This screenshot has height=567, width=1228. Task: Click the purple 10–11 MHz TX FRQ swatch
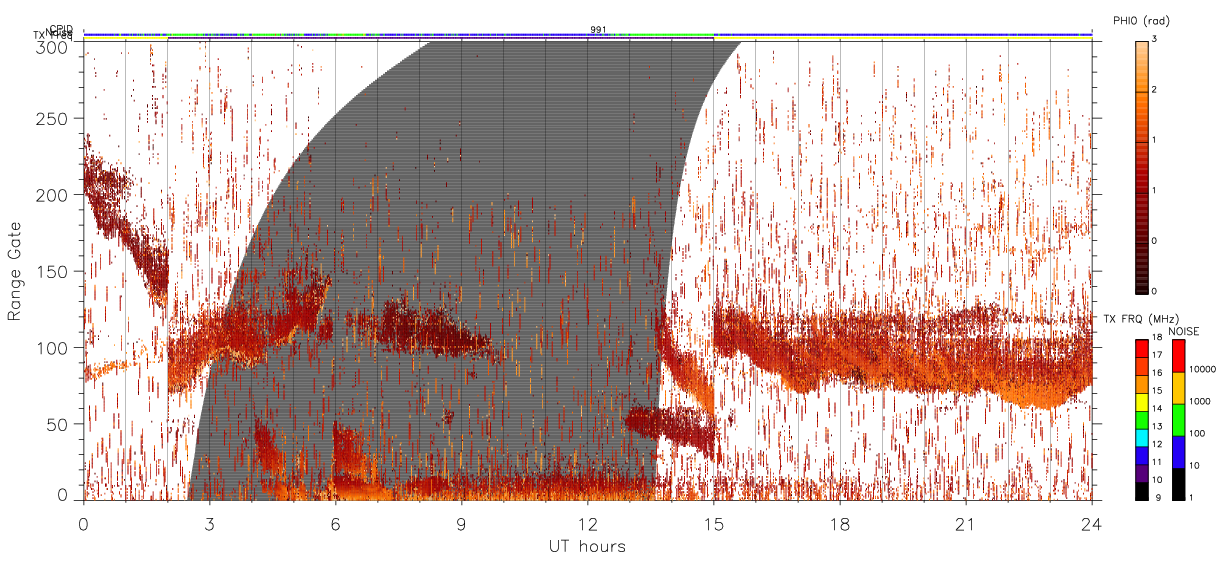[x=1141, y=473]
